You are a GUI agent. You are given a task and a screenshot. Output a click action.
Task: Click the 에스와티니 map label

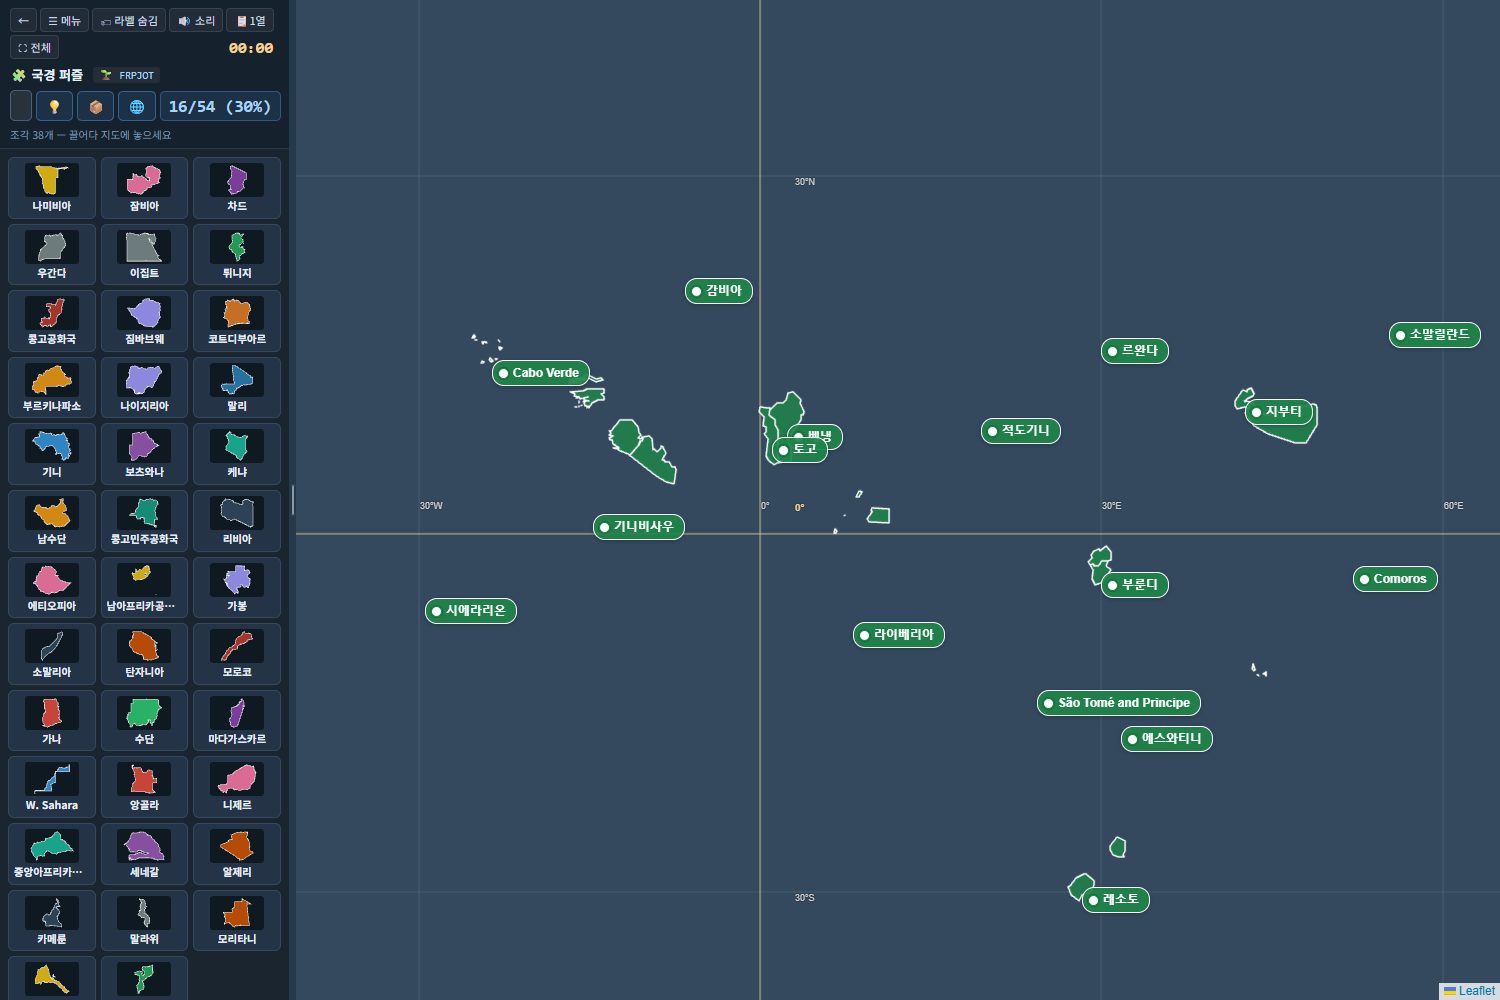[x=1167, y=739]
